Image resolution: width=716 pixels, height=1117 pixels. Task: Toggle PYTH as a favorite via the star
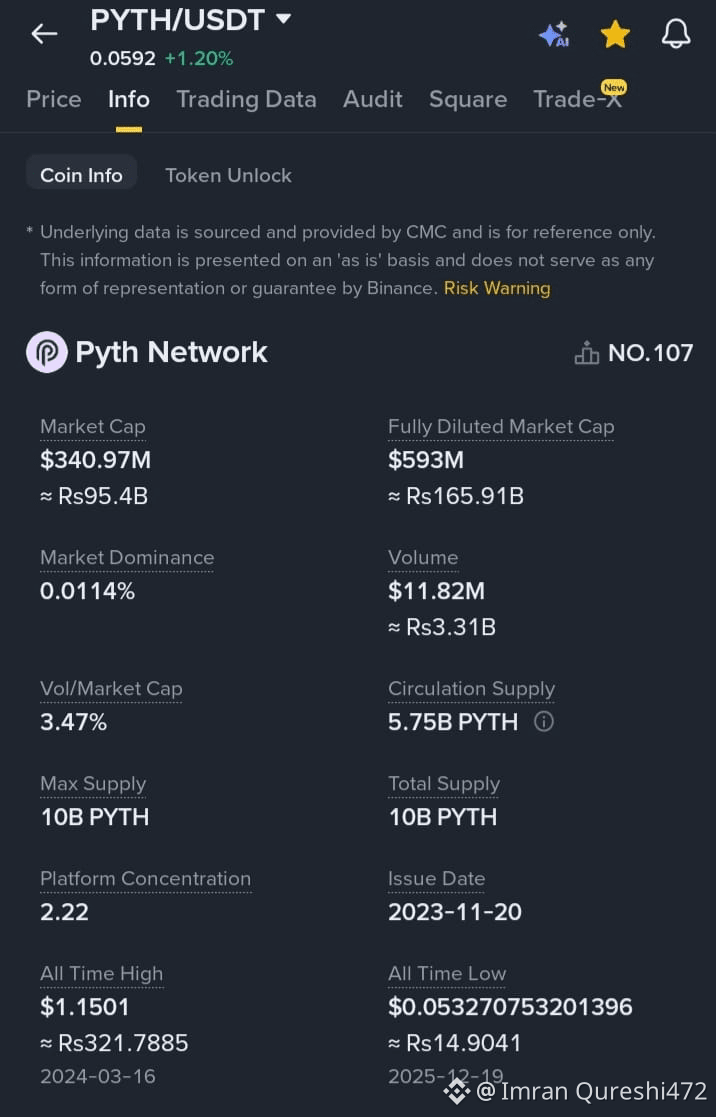pyautogui.click(x=615, y=33)
